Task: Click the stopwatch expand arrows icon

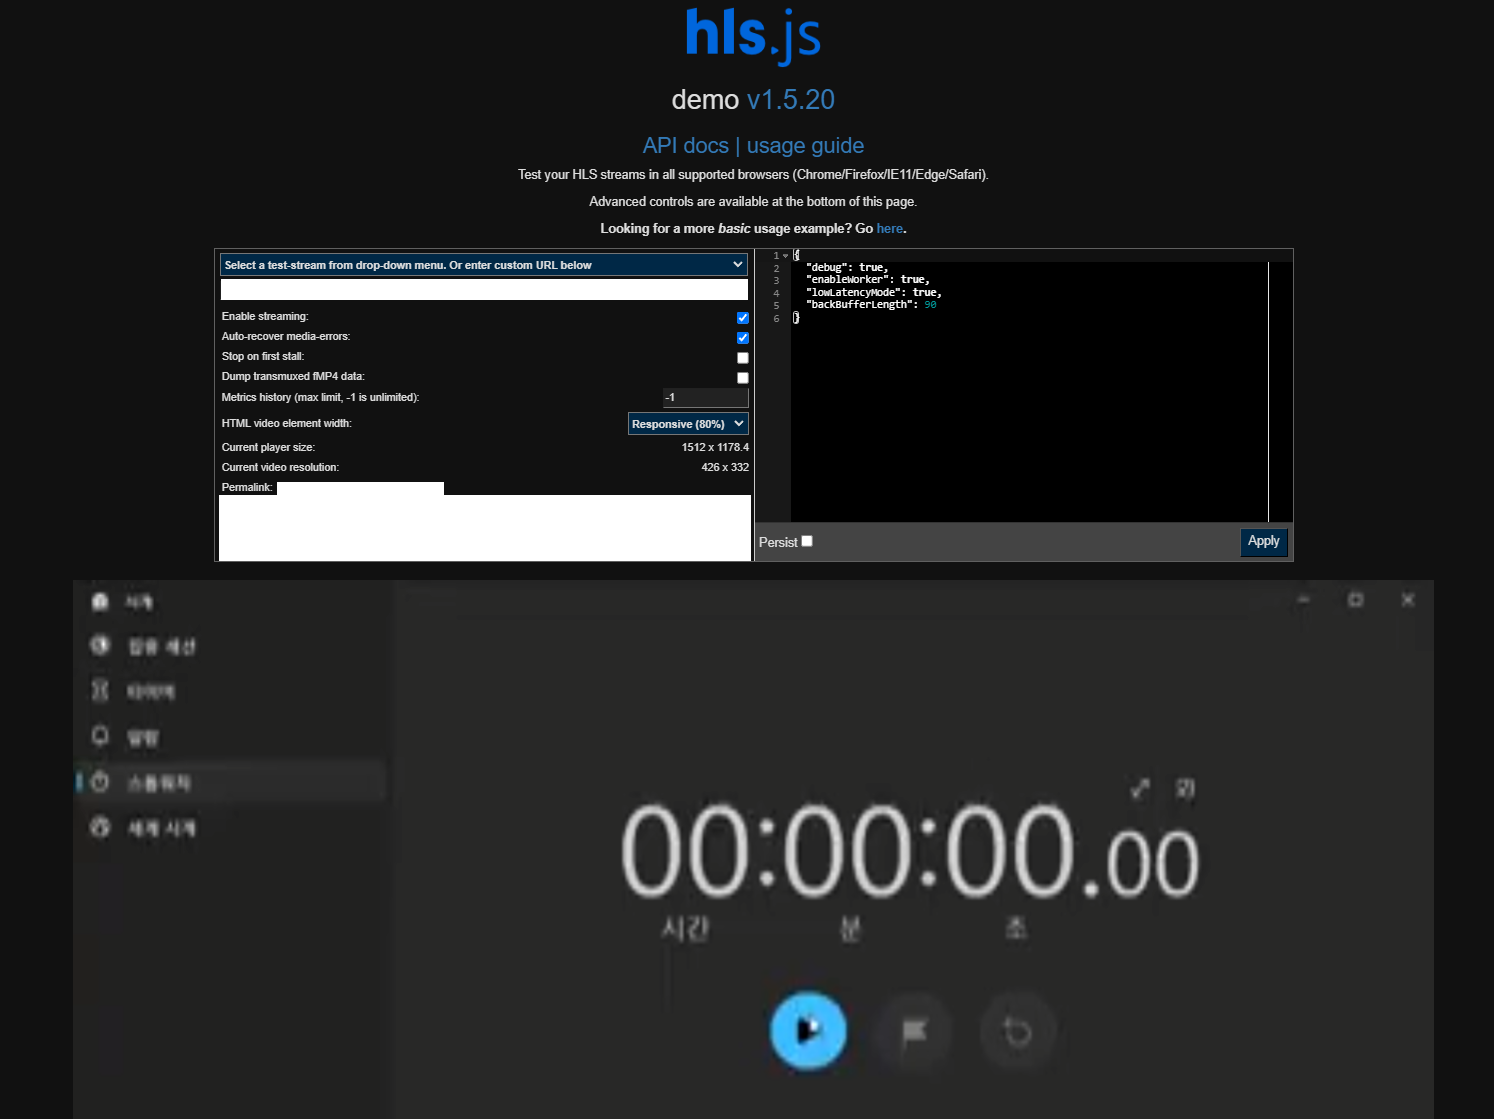Action: pyautogui.click(x=1140, y=789)
